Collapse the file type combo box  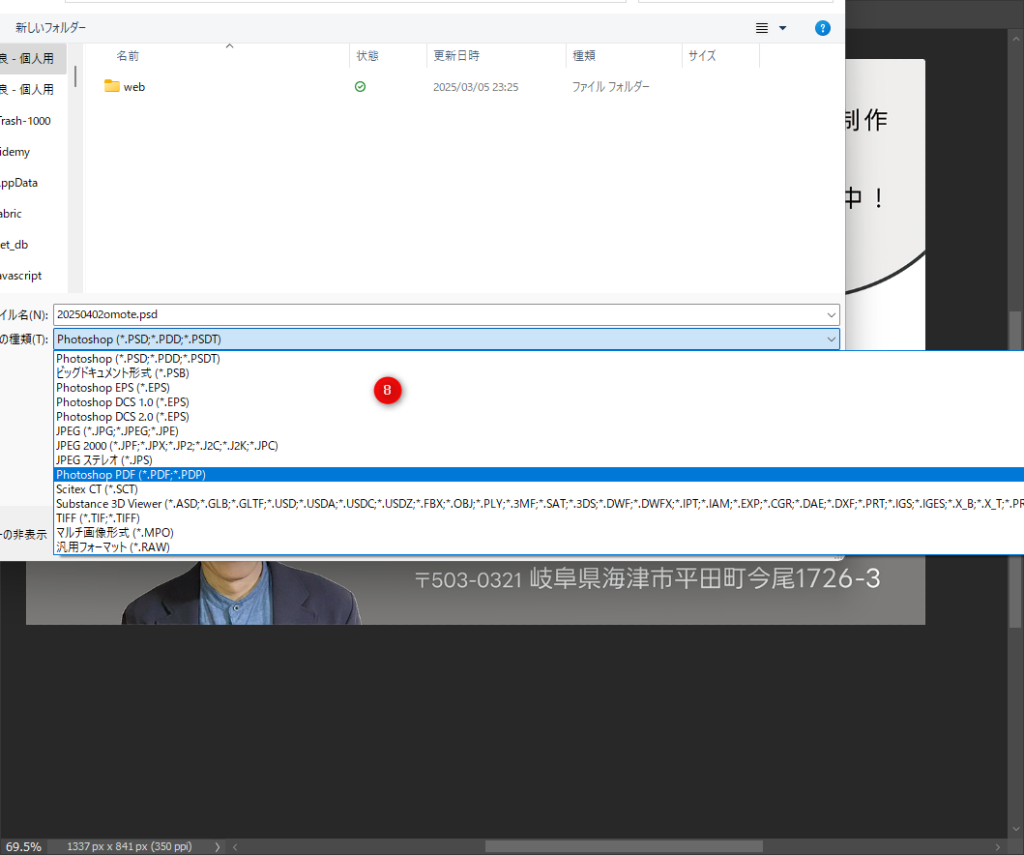tap(831, 339)
